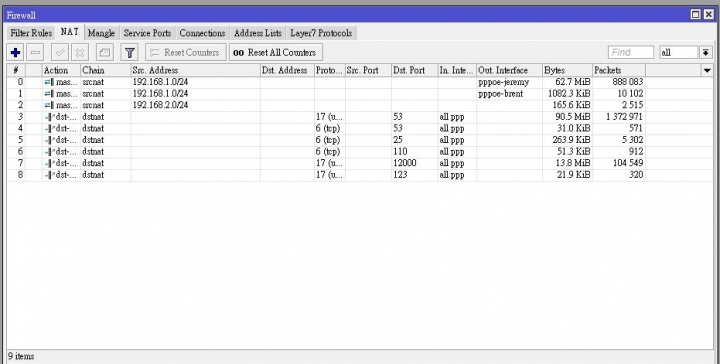Click the Reset Counters button
This screenshot has height=364, width=720.
(186, 52)
